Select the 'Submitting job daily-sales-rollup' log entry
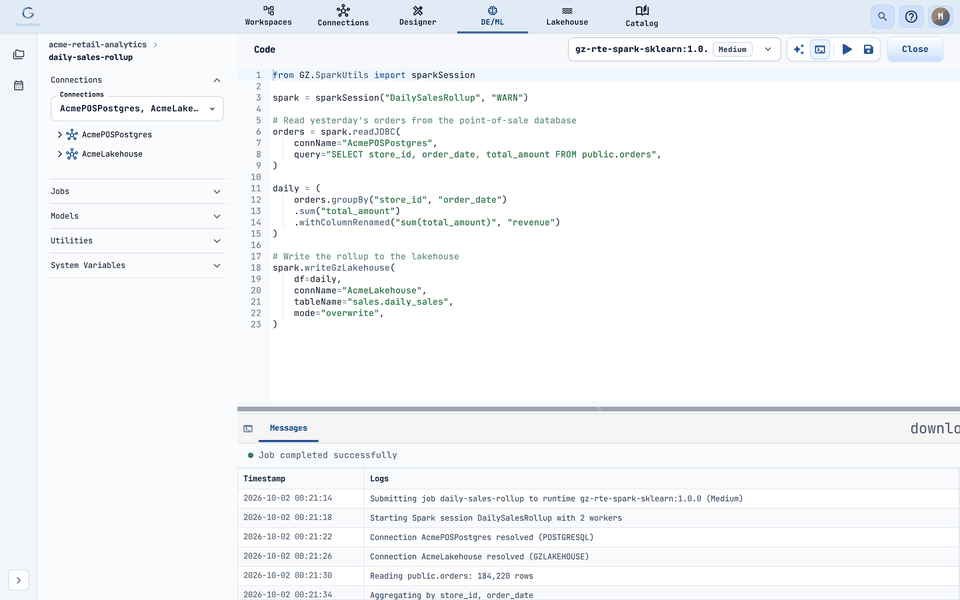The width and height of the screenshot is (960, 600). 598,498
